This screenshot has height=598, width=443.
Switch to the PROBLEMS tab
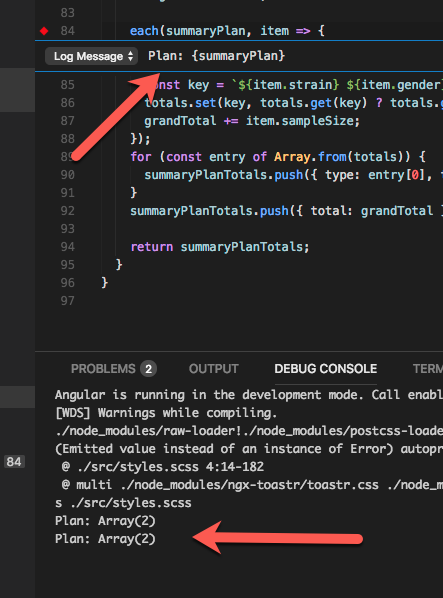(103, 369)
